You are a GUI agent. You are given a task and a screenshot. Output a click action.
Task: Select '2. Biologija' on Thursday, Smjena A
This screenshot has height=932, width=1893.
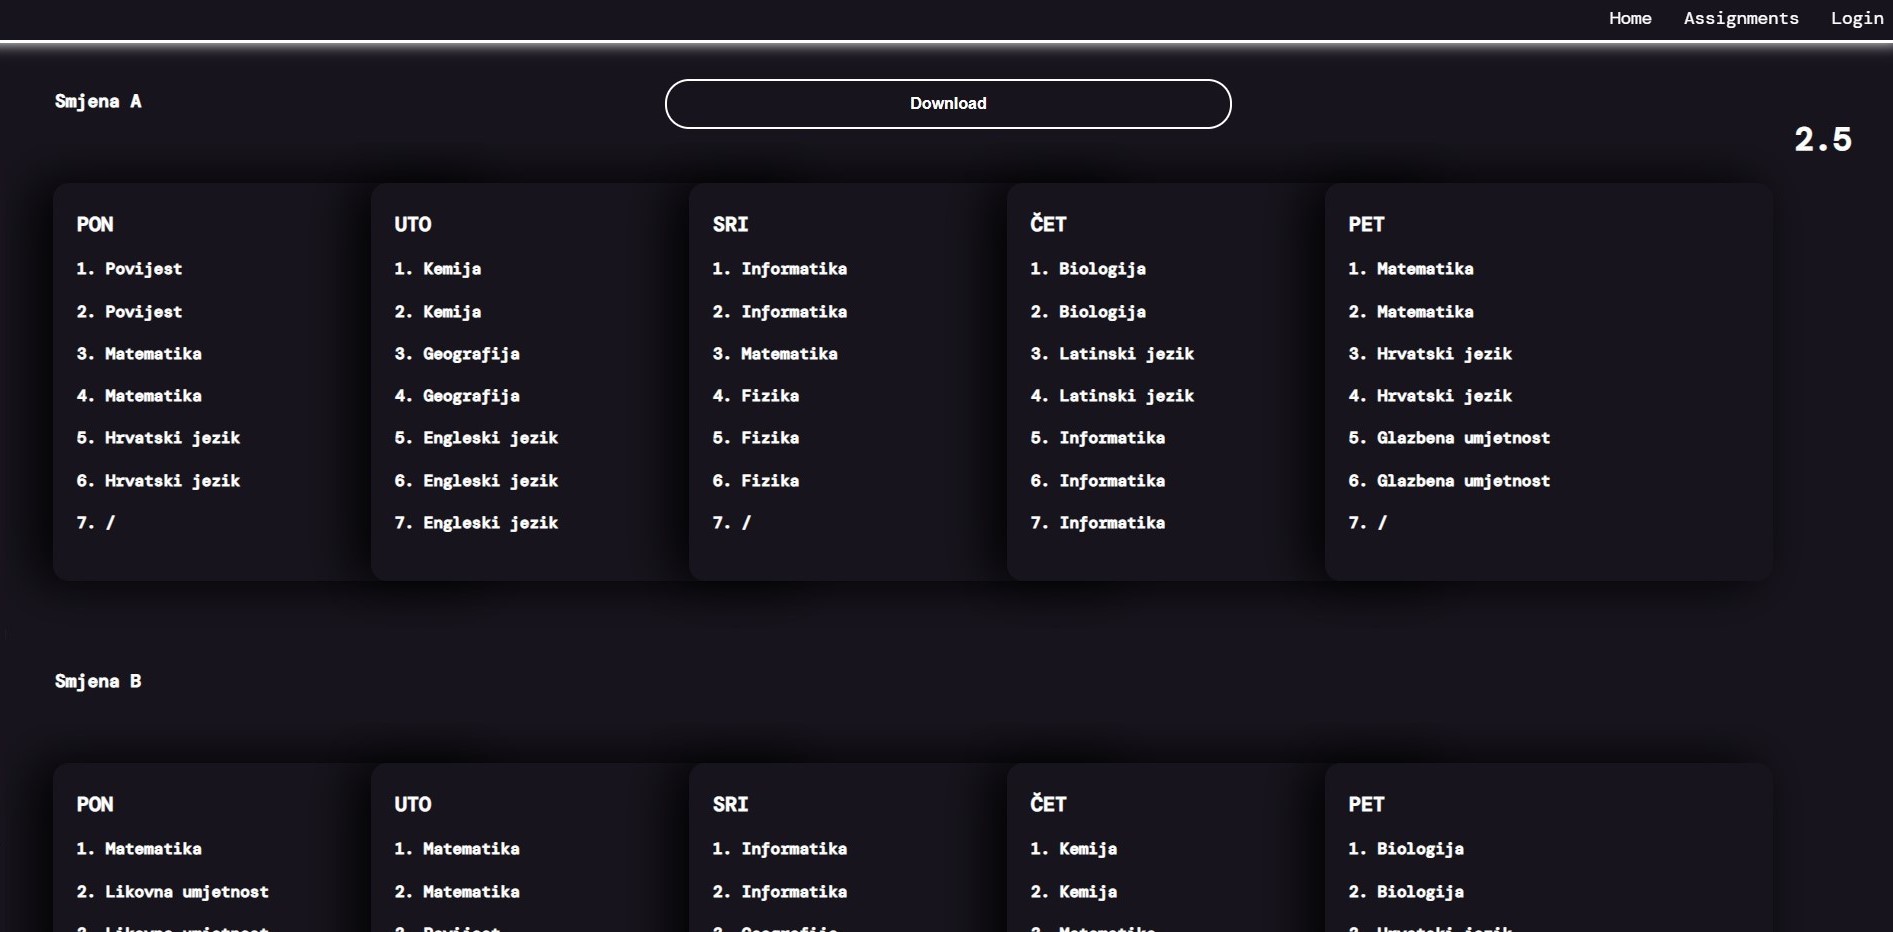click(1089, 312)
